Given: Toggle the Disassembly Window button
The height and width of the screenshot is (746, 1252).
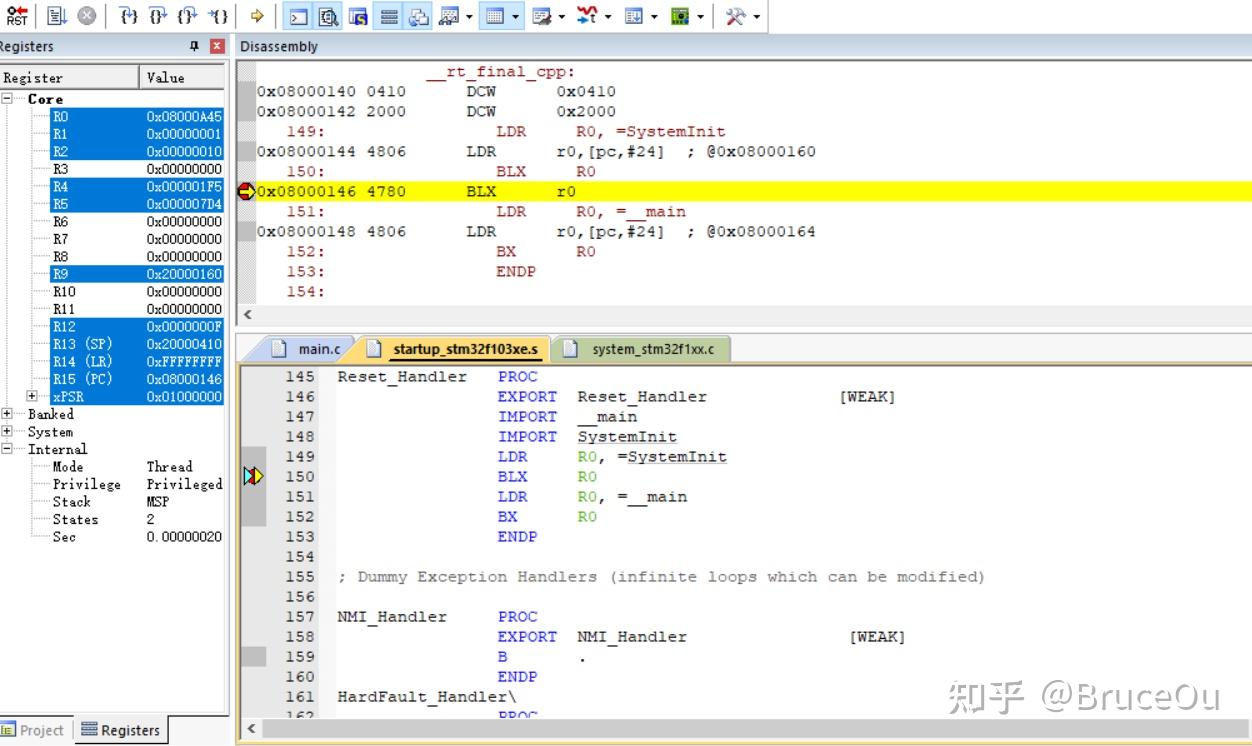Looking at the screenshot, I should click(x=328, y=16).
